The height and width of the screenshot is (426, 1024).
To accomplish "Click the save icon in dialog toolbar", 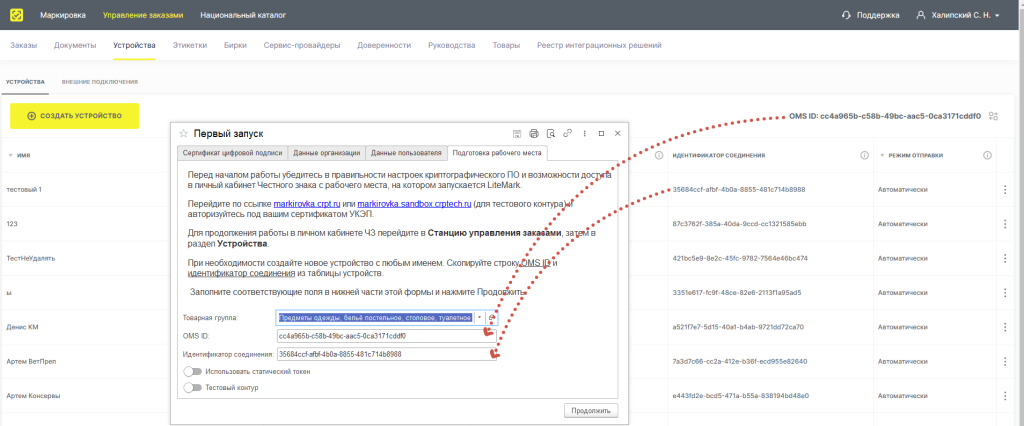I will coord(517,133).
